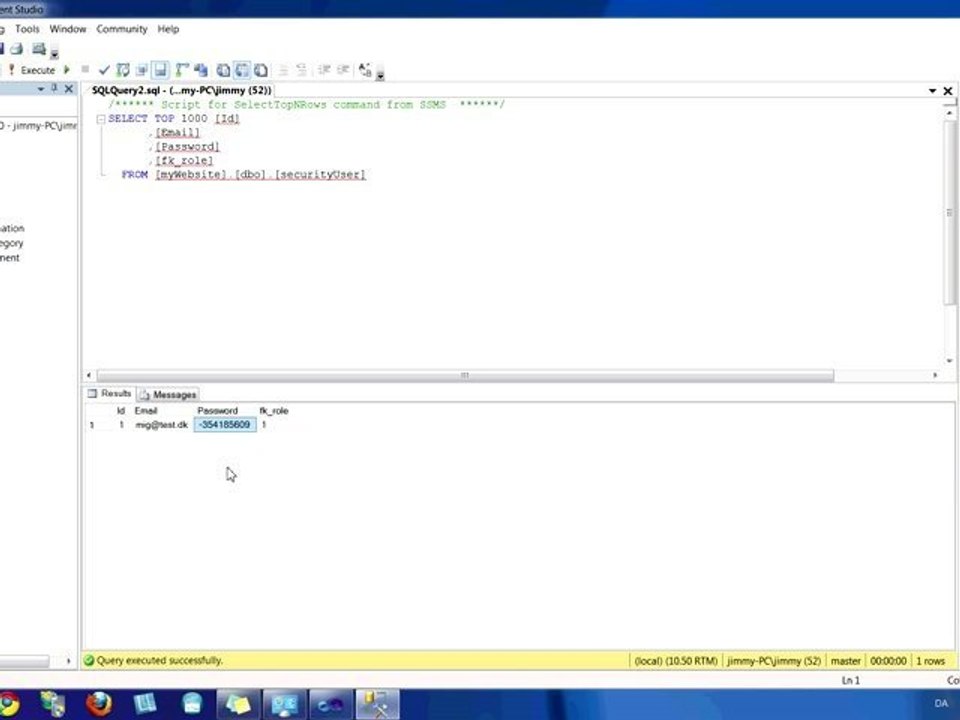
Task: Click the Increase Indent icon
Action: point(343,70)
